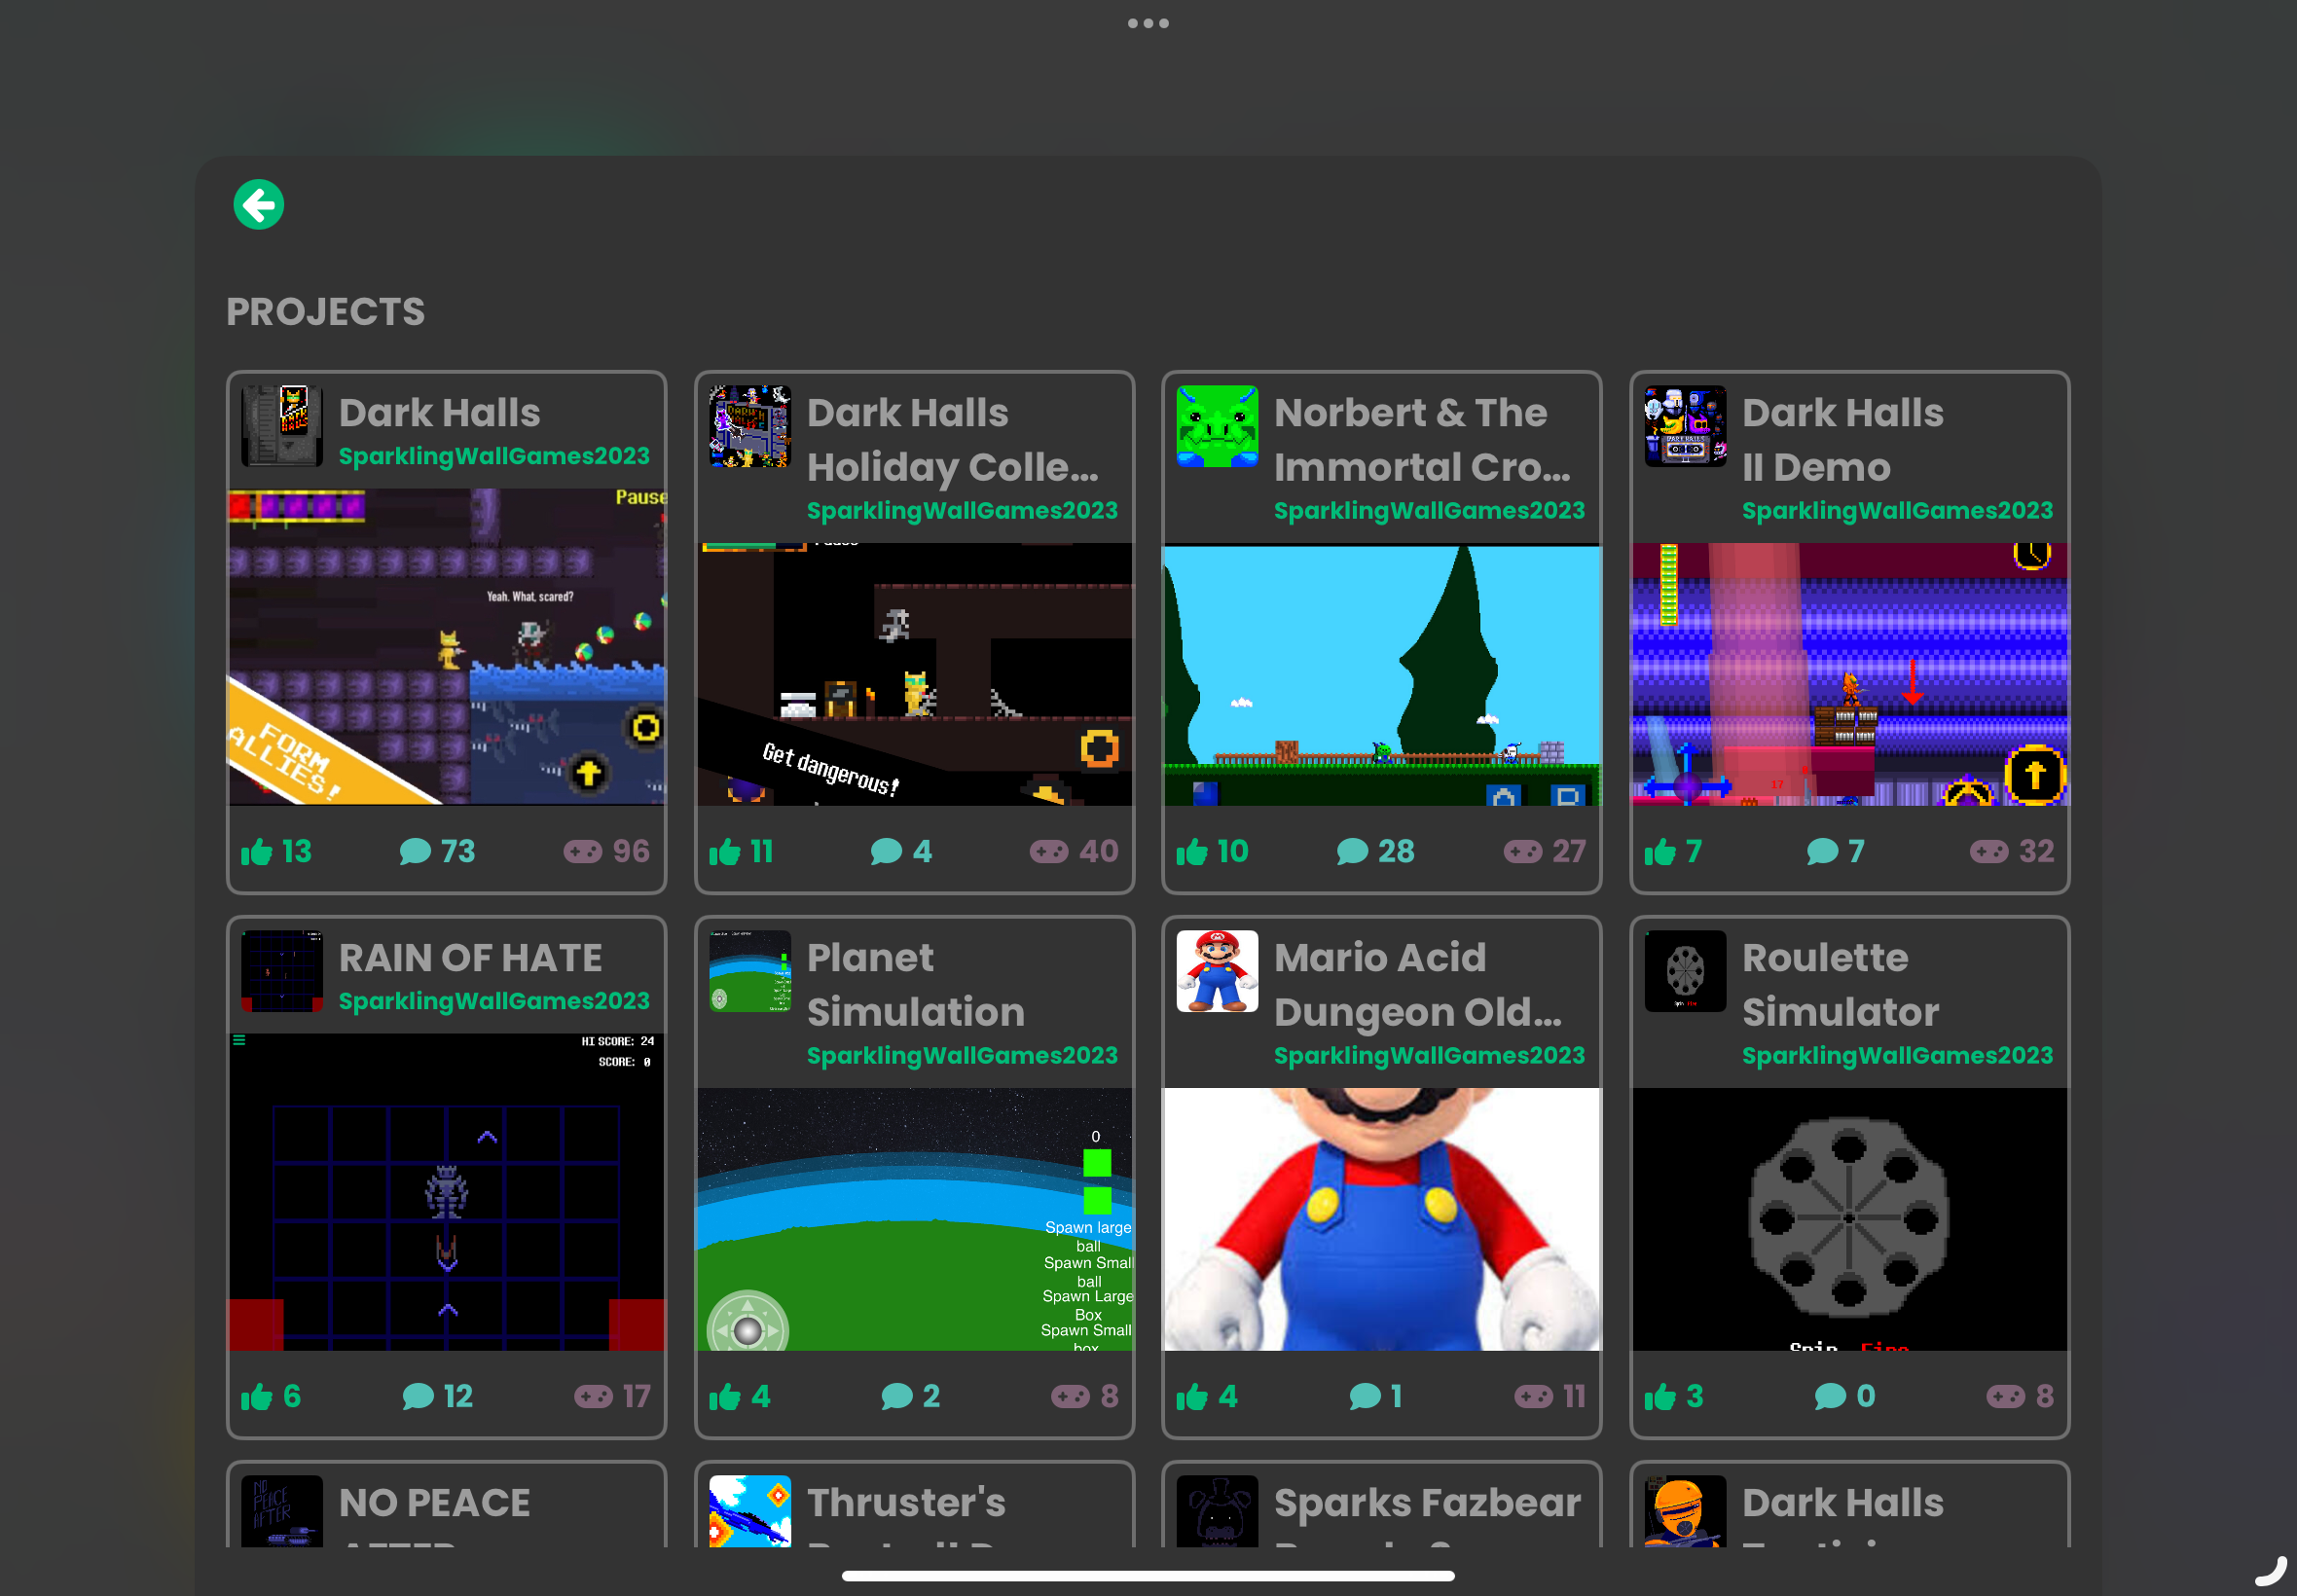The image size is (2297, 1596).
Task: Click the Roulette Simulator small avatar icon
Action: point(1685,971)
